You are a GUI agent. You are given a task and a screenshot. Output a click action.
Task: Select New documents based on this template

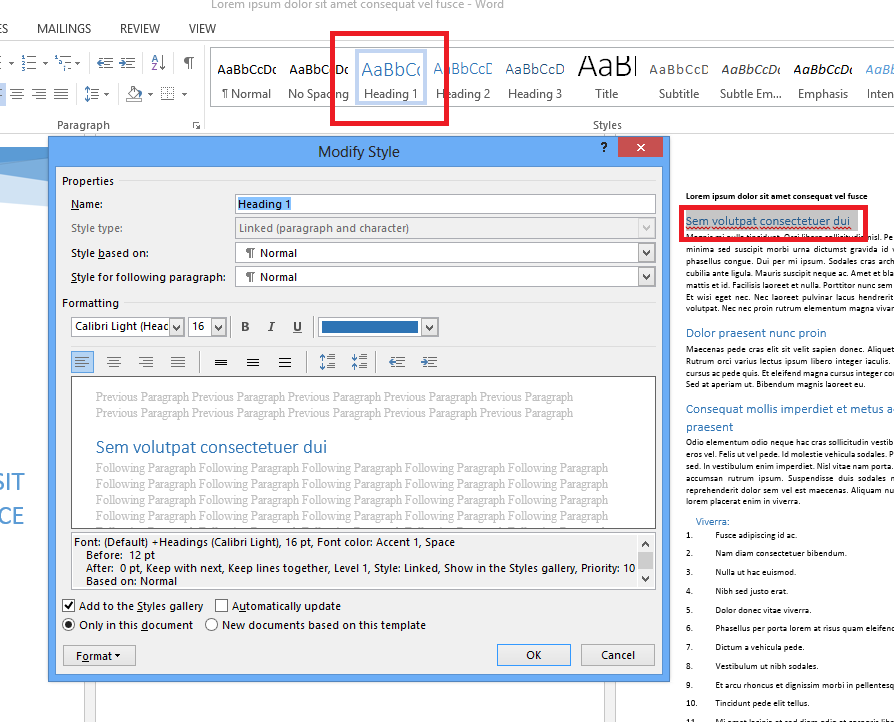(x=212, y=625)
